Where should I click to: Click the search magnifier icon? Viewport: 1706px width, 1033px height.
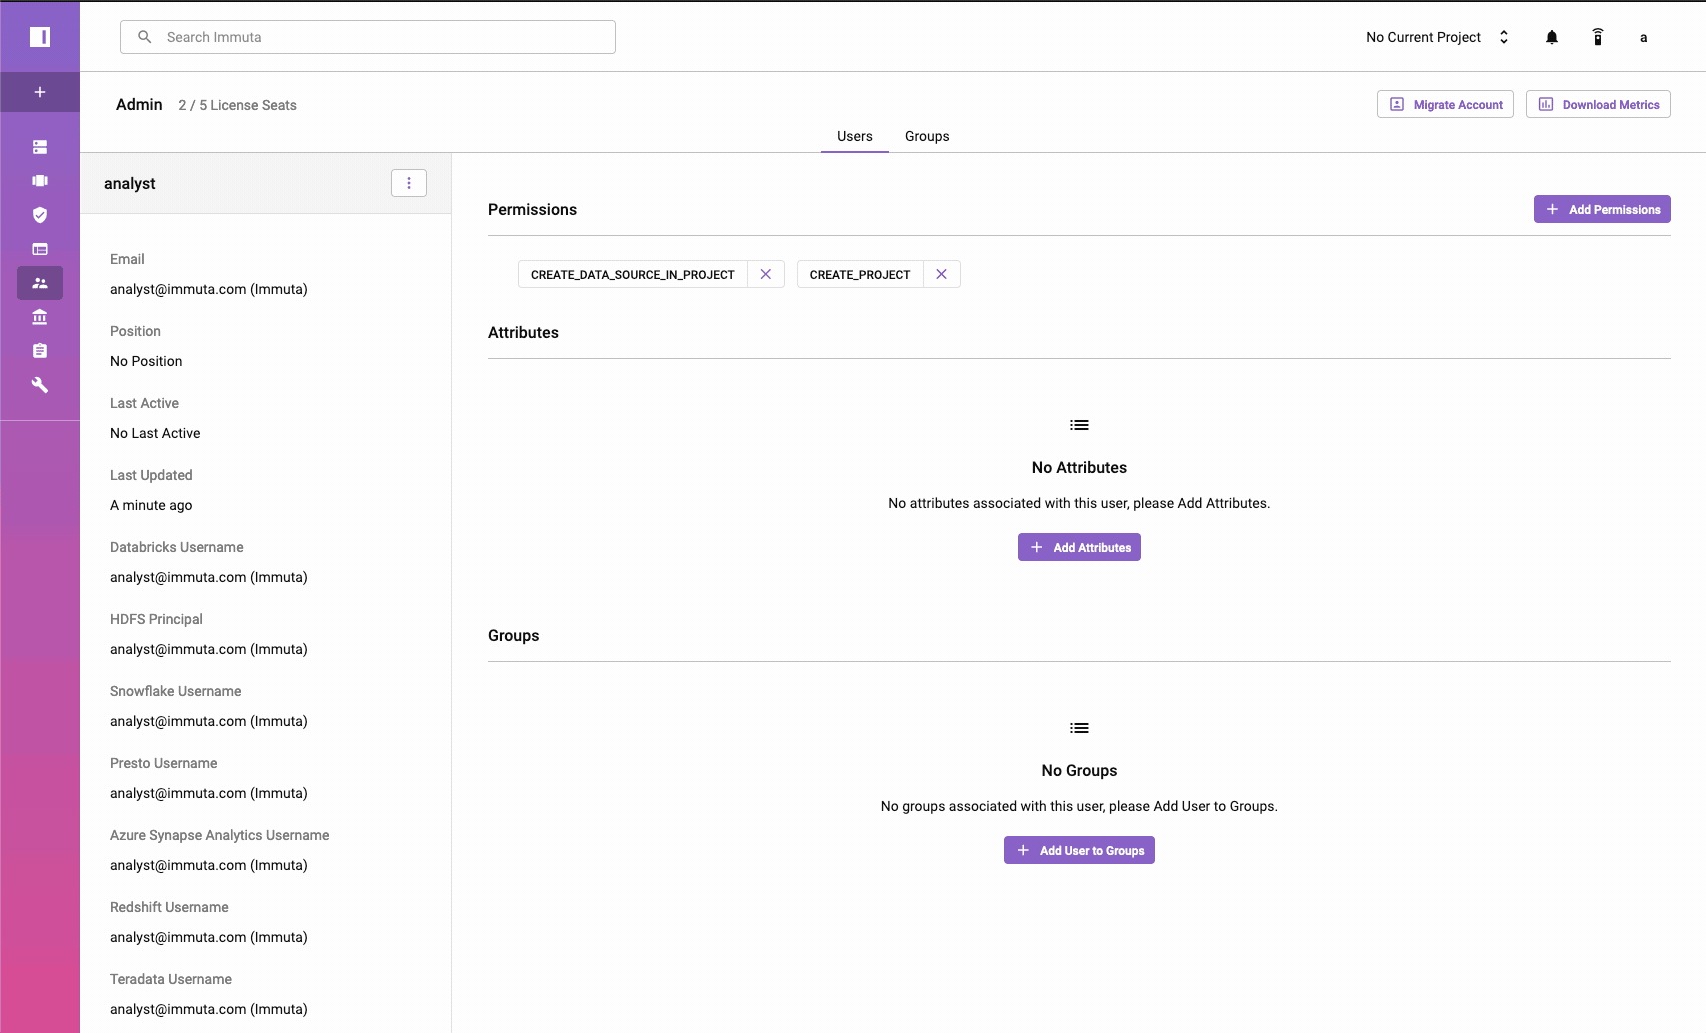point(145,37)
